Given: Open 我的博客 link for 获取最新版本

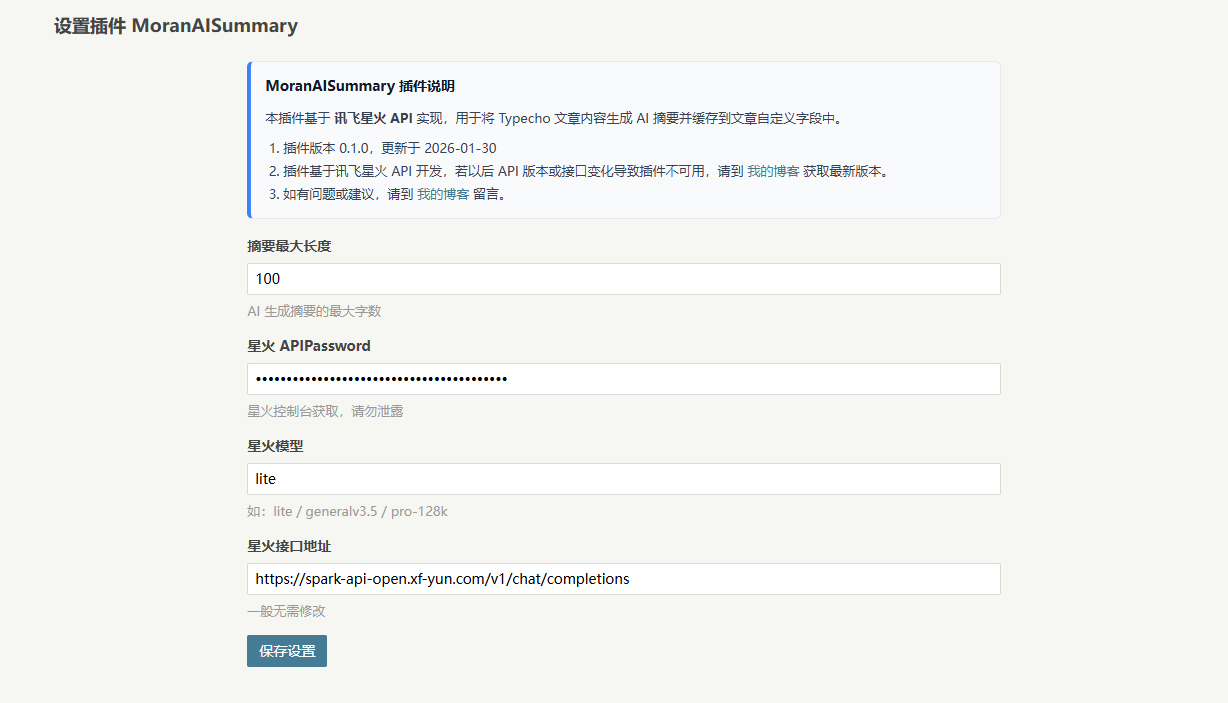Looking at the screenshot, I should (x=773, y=171).
